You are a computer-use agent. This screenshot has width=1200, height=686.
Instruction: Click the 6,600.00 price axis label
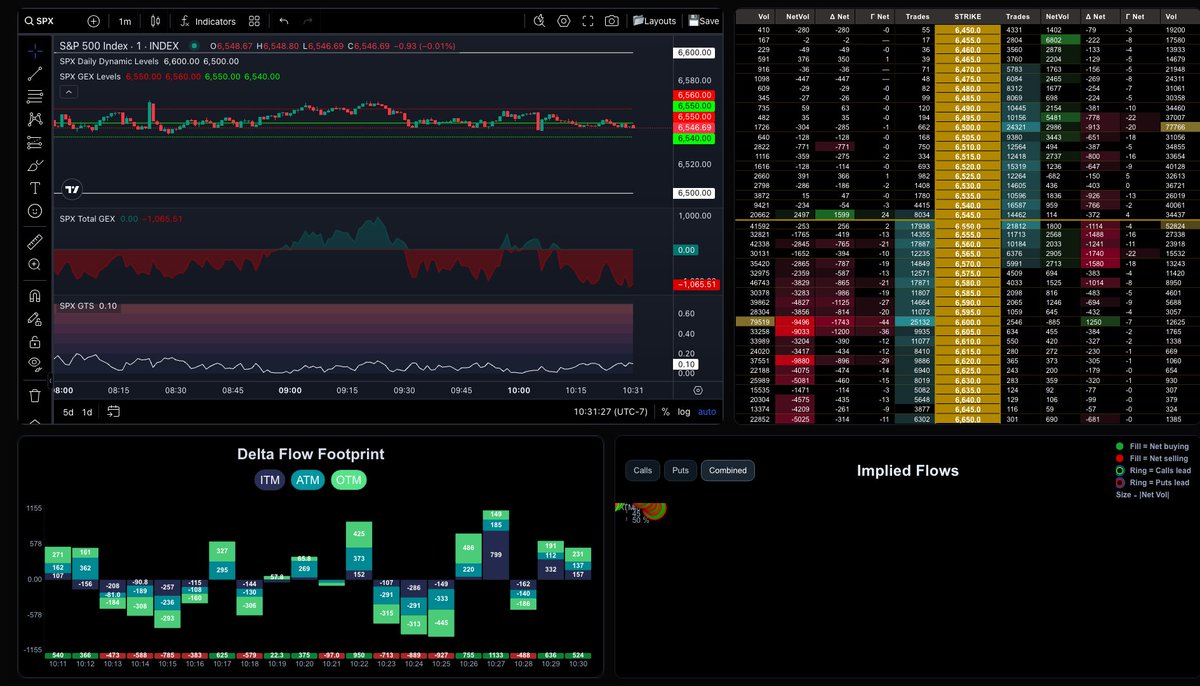click(x=695, y=52)
